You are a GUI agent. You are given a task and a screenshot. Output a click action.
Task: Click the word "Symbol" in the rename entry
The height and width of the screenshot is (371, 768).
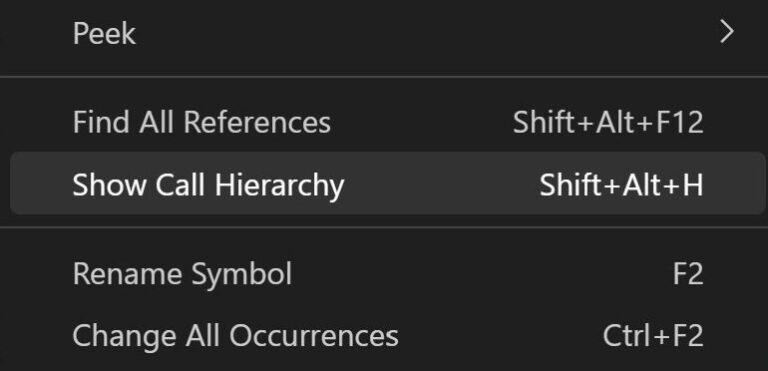241,275
